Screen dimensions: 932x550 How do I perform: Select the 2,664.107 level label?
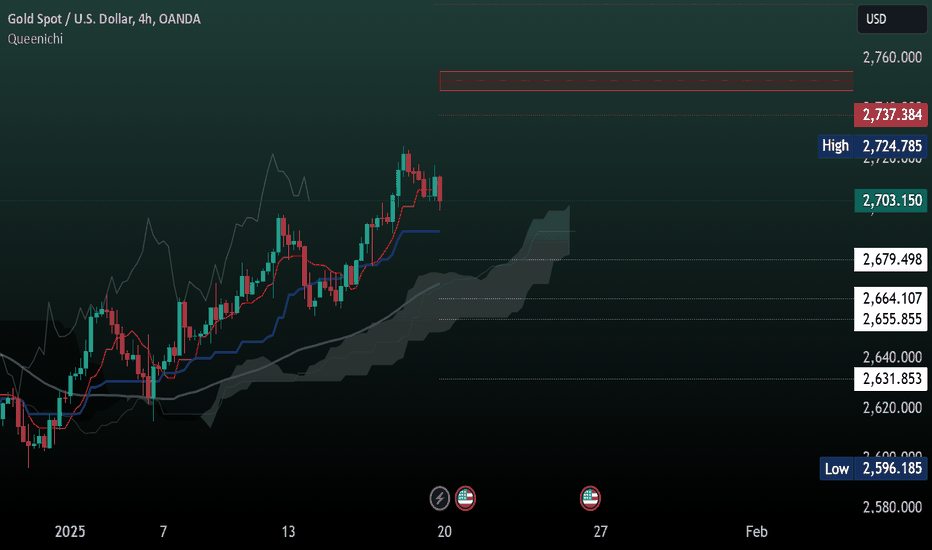[x=890, y=298]
